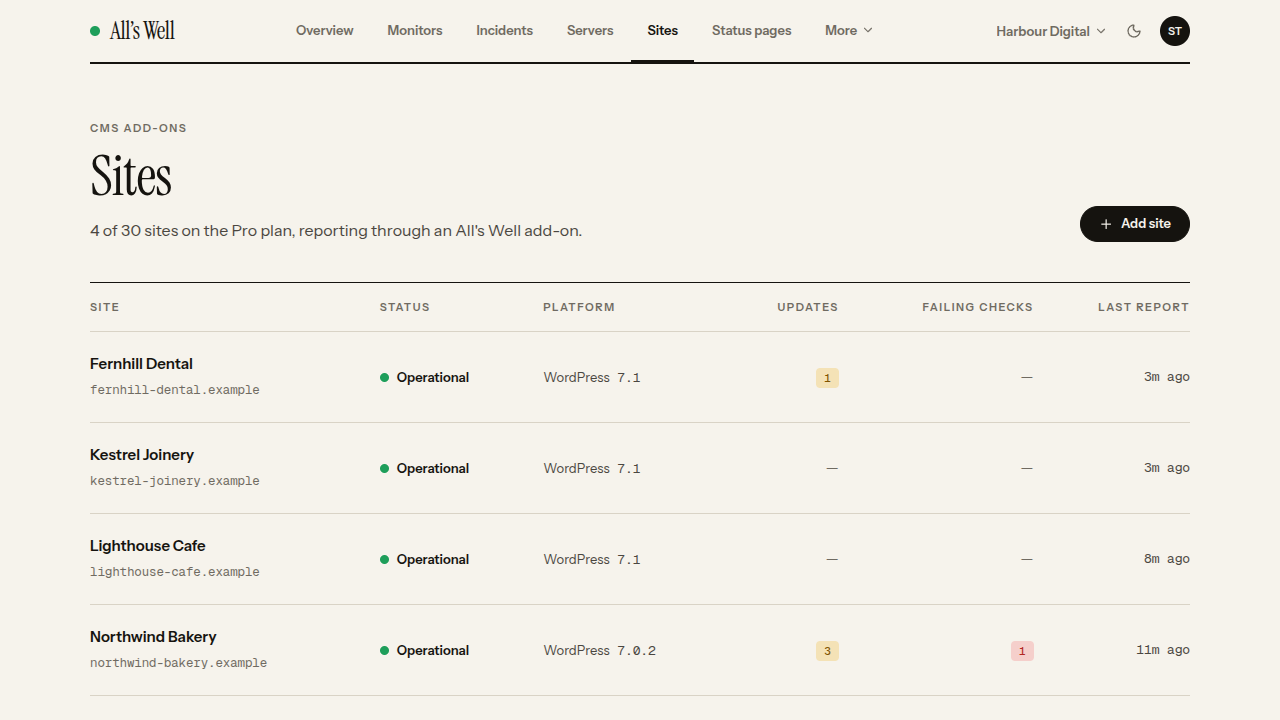Open the Incidents tab
Screen dimensions: 1280x720
[504, 31]
